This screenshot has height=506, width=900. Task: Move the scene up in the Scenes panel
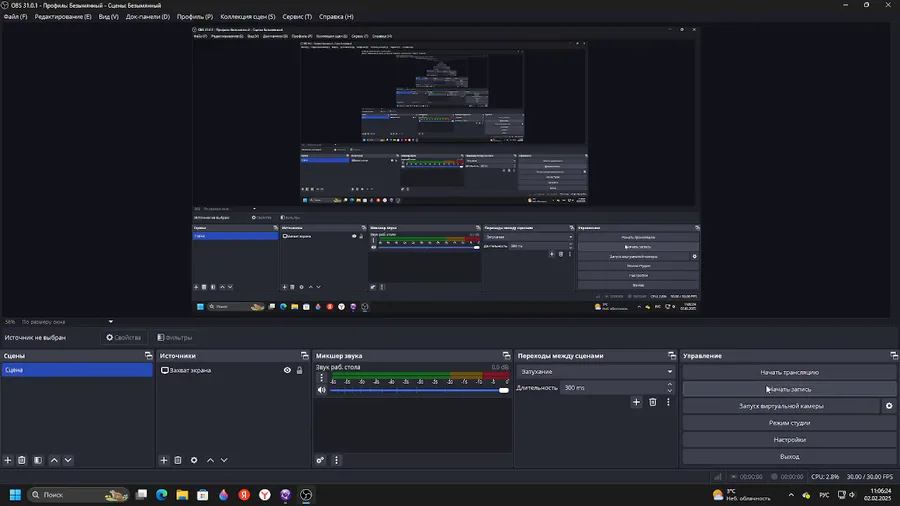click(x=54, y=460)
